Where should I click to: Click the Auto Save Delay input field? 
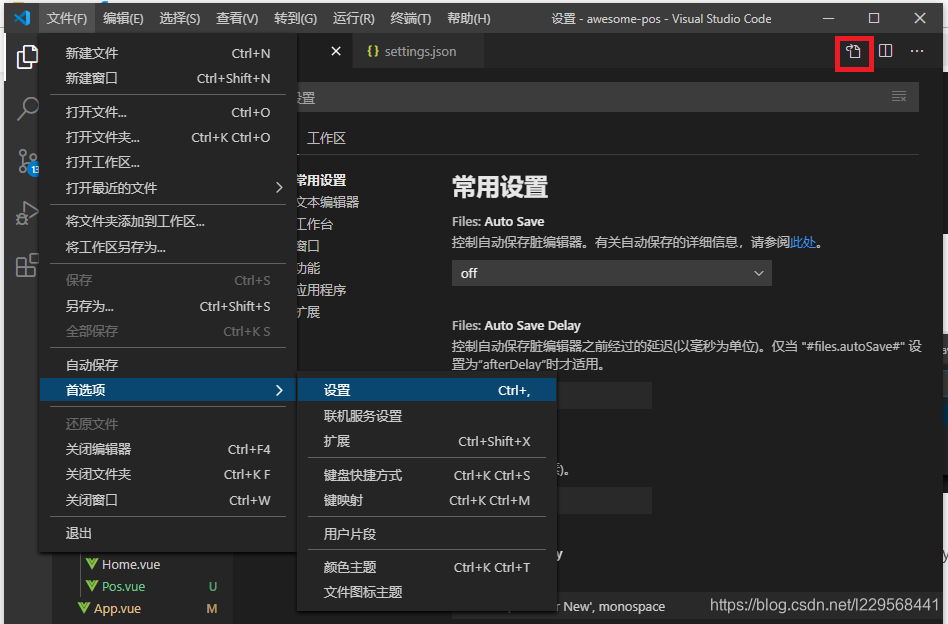[x=604, y=395]
